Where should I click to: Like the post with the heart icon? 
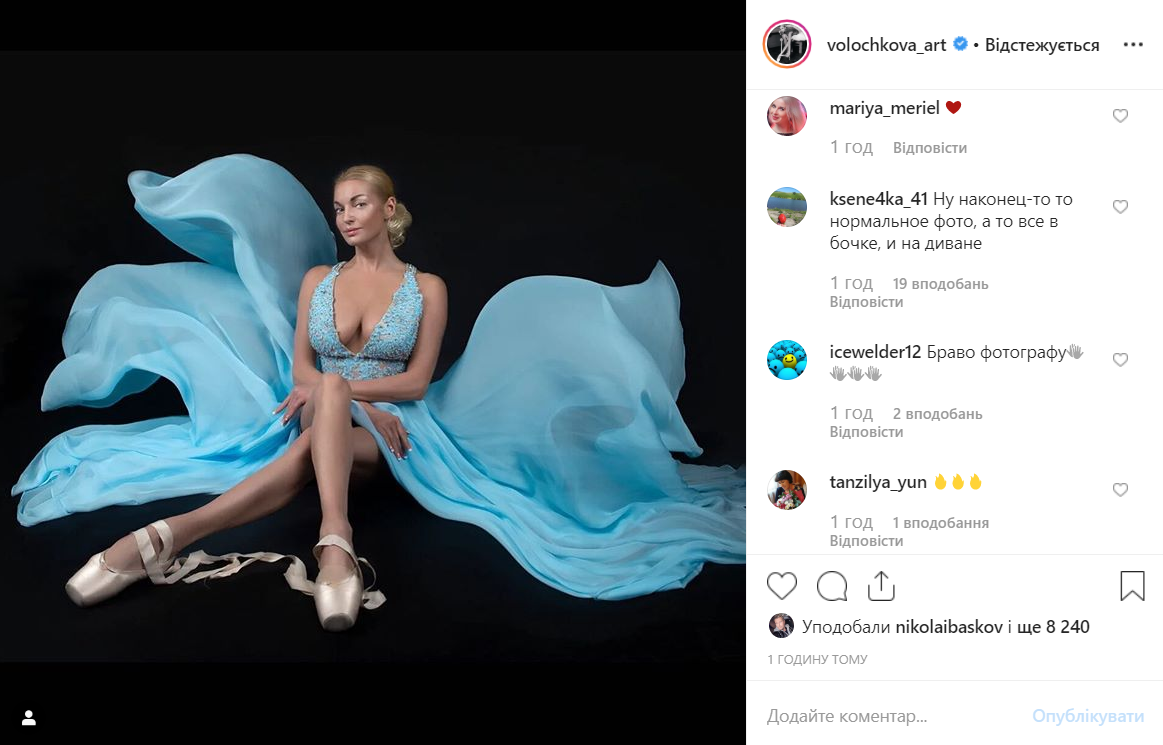pos(782,586)
